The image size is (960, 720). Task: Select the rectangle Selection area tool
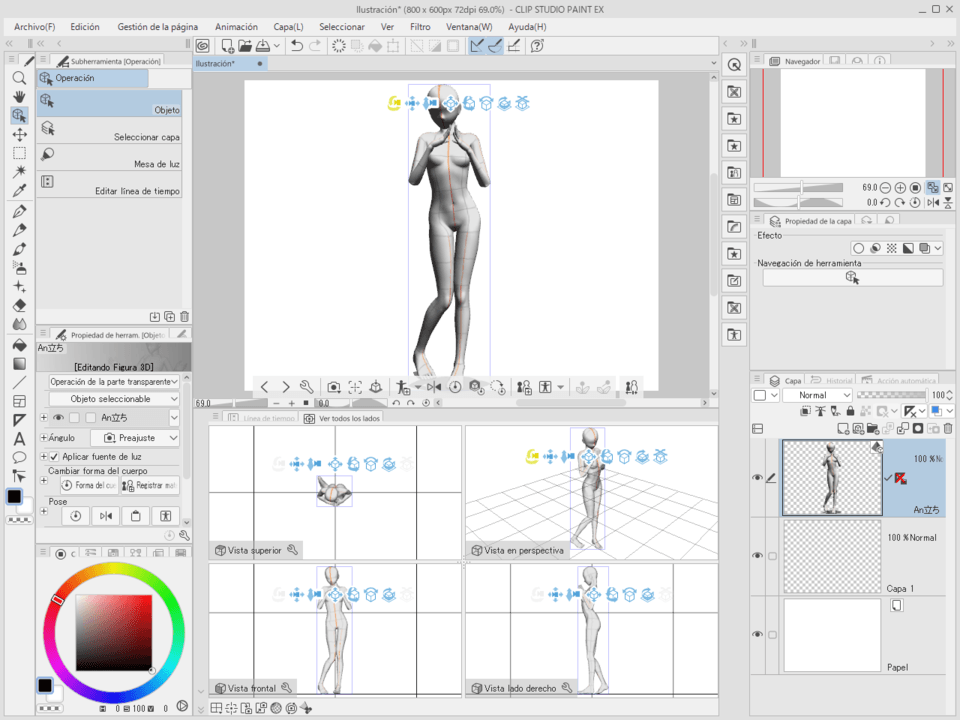pyautogui.click(x=19, y=153)
